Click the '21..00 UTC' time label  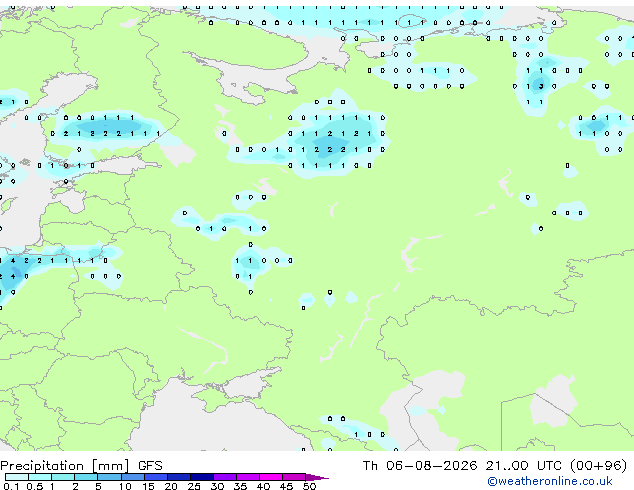(523, 466)
